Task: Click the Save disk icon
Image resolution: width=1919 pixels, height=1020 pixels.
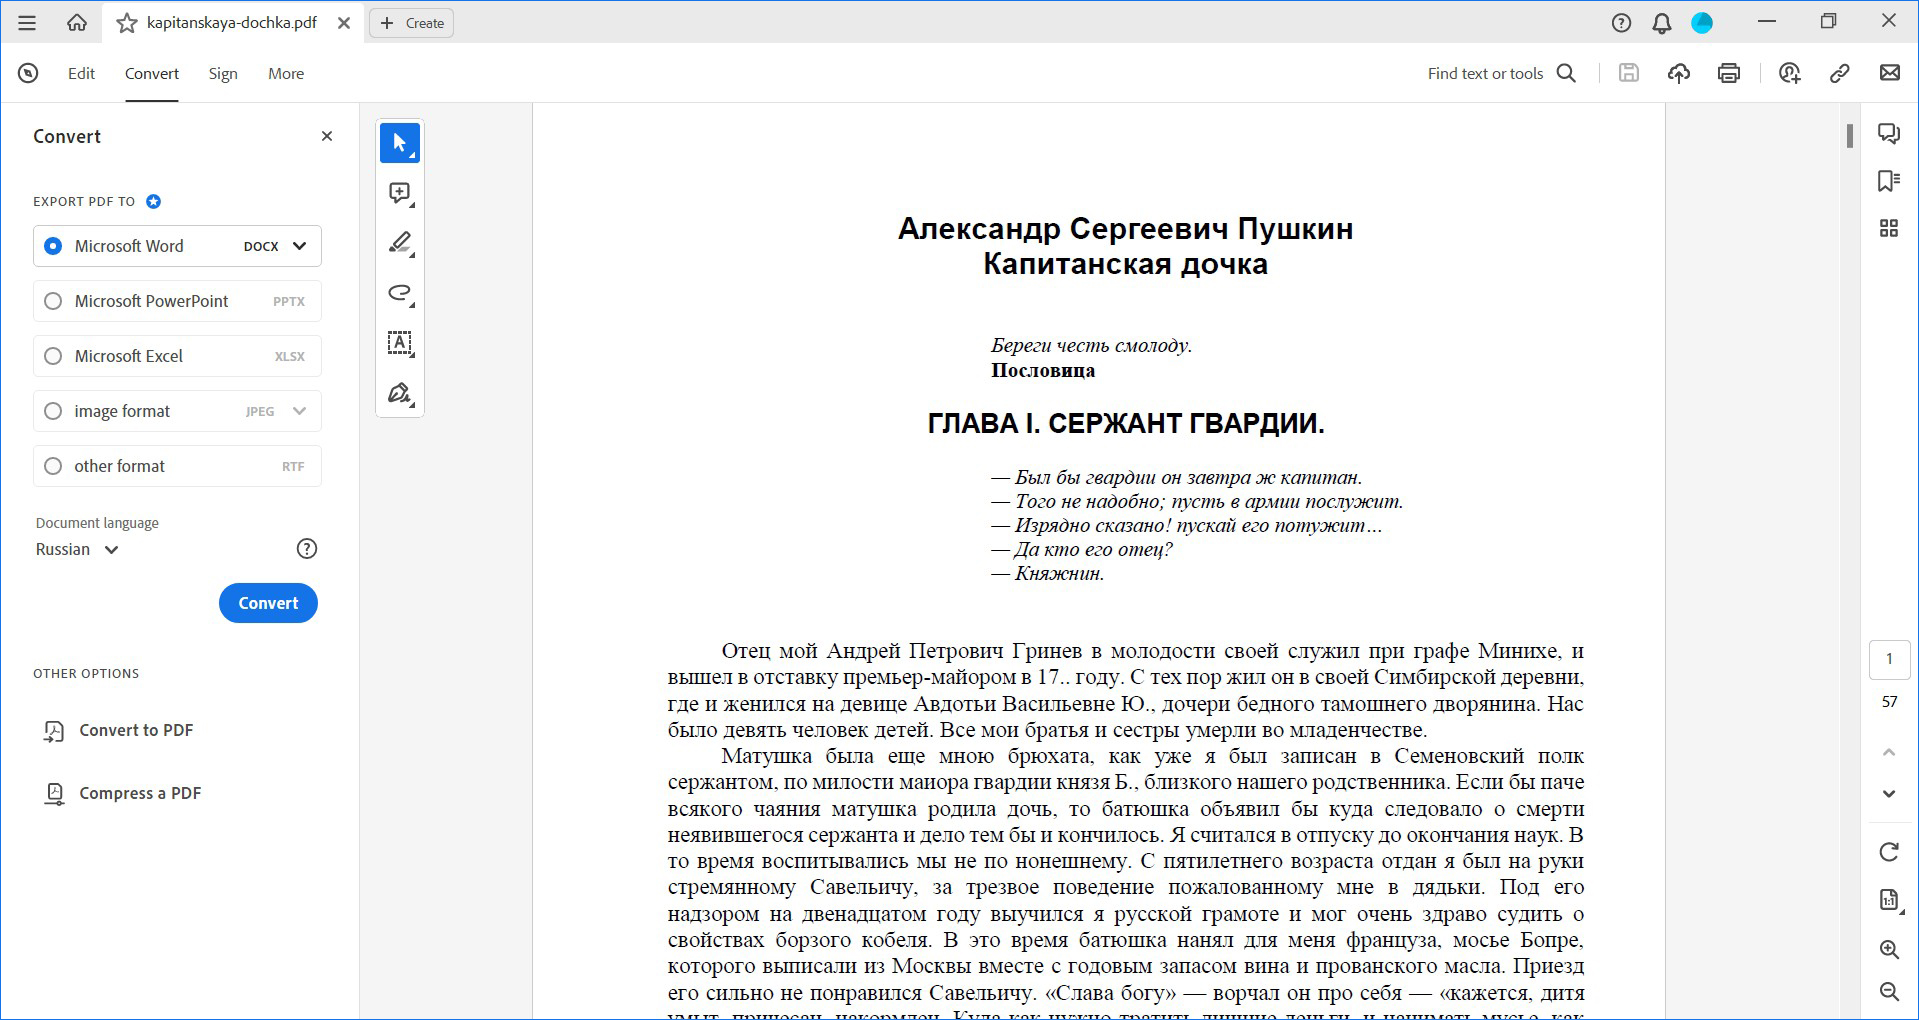Action: (1629, 73)
